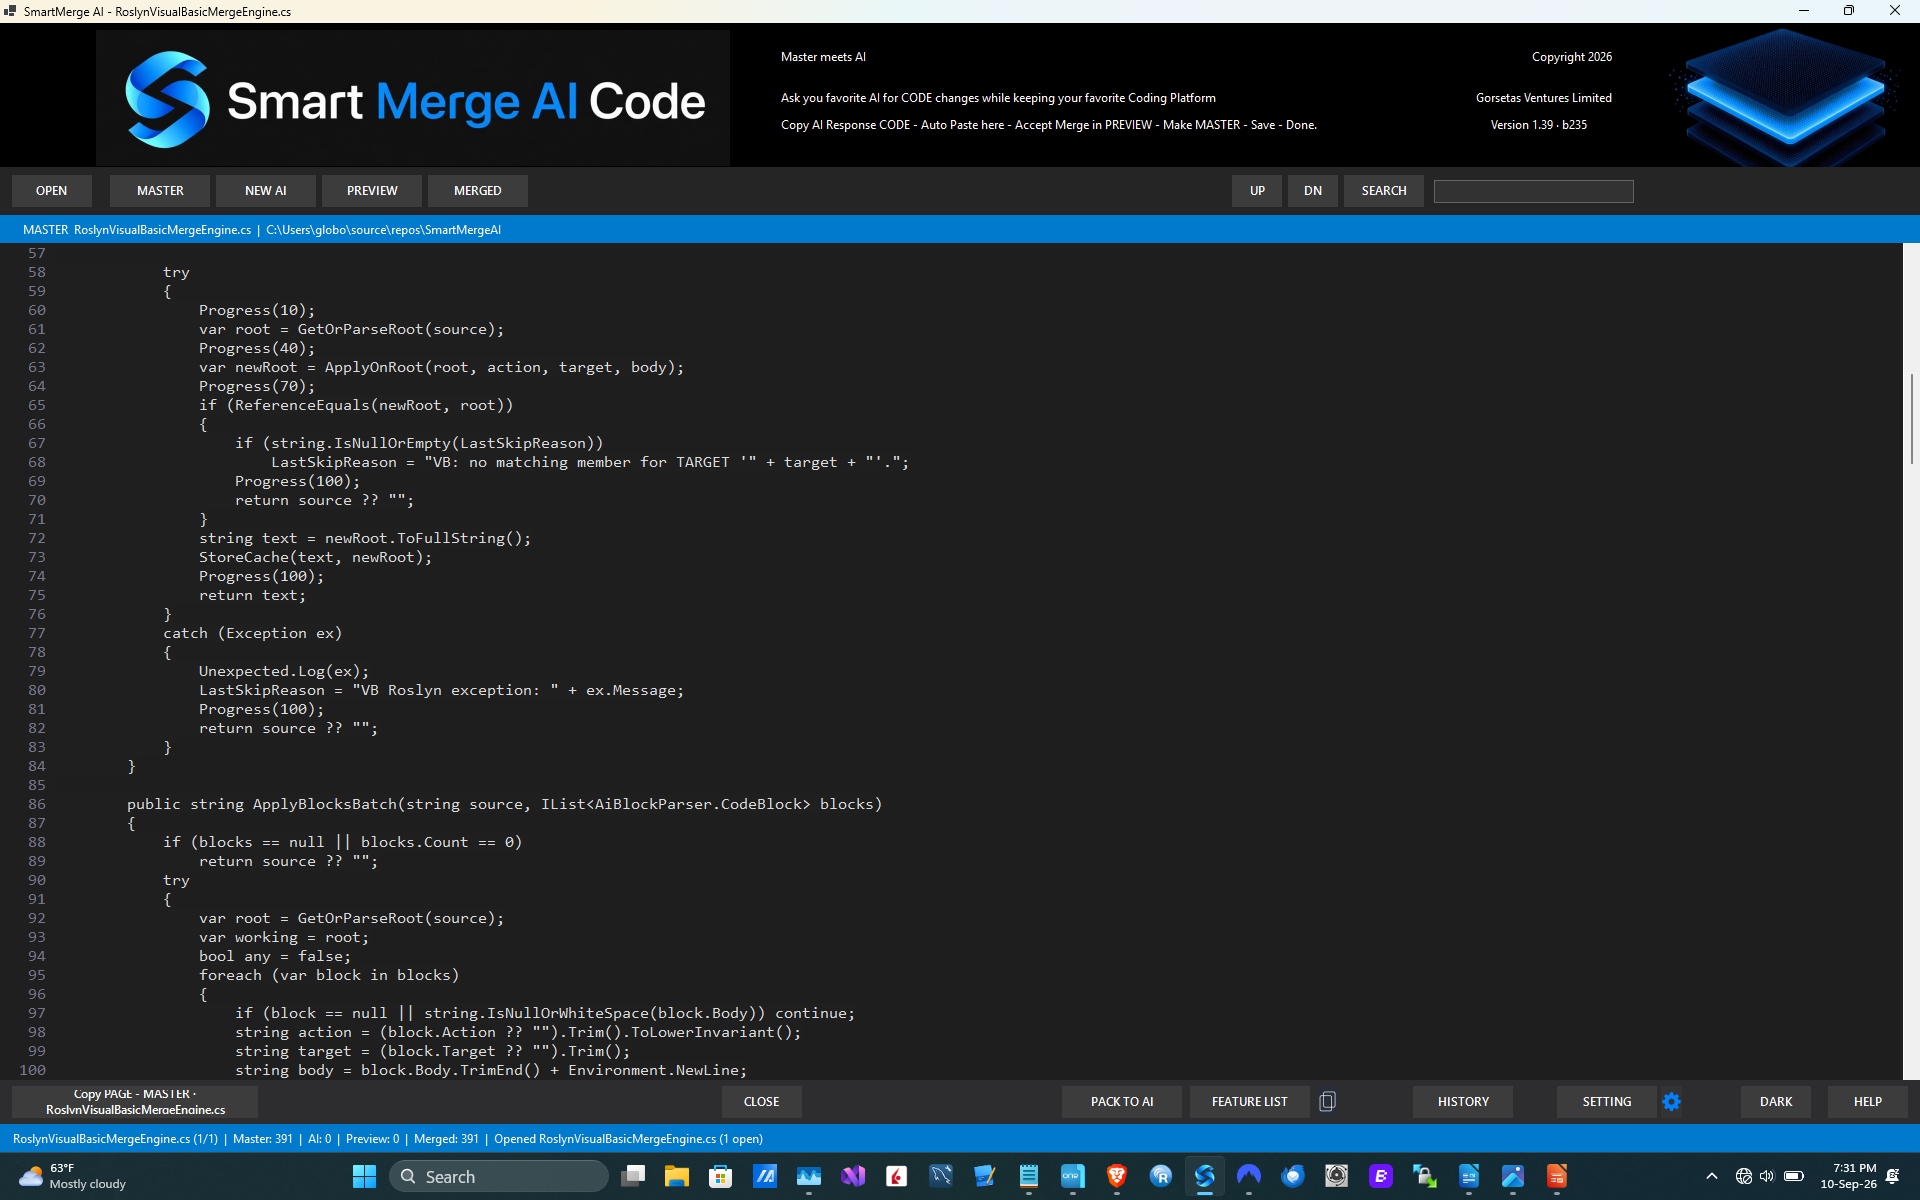1920x1200 pixels.
Task: Click the CLOSE button
Action: pos(762,1101)
